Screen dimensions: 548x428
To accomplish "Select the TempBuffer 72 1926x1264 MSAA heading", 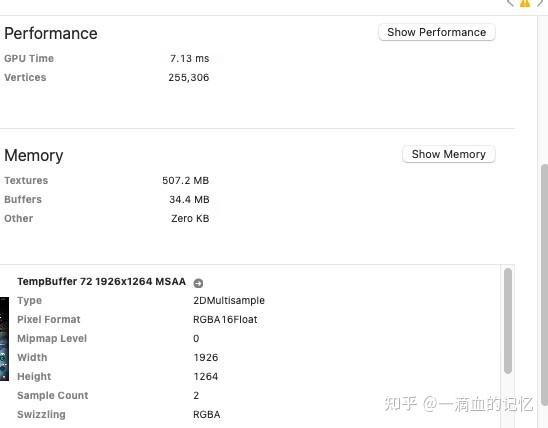I will (x=101, y=282).
